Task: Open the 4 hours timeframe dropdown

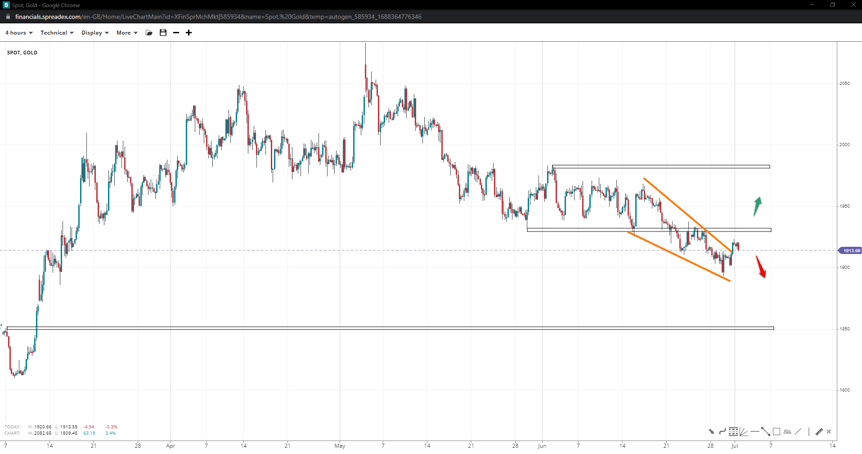Action: (19, 33)
